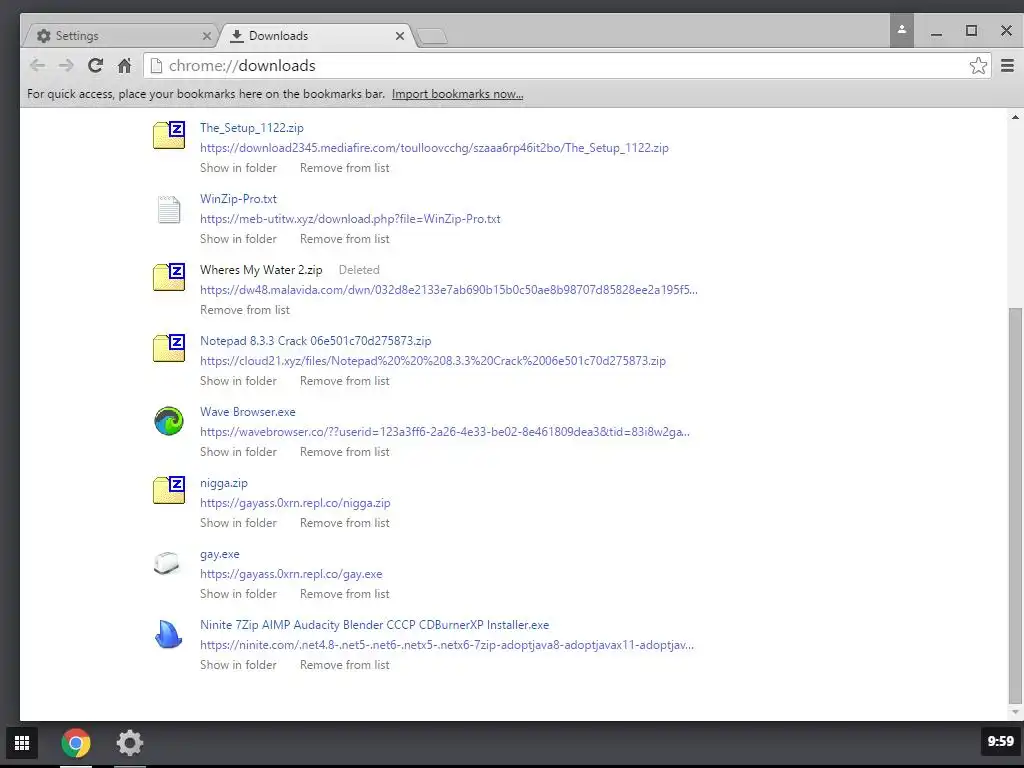Click the Wave Browser.exe icon

(x=169, y=421)
